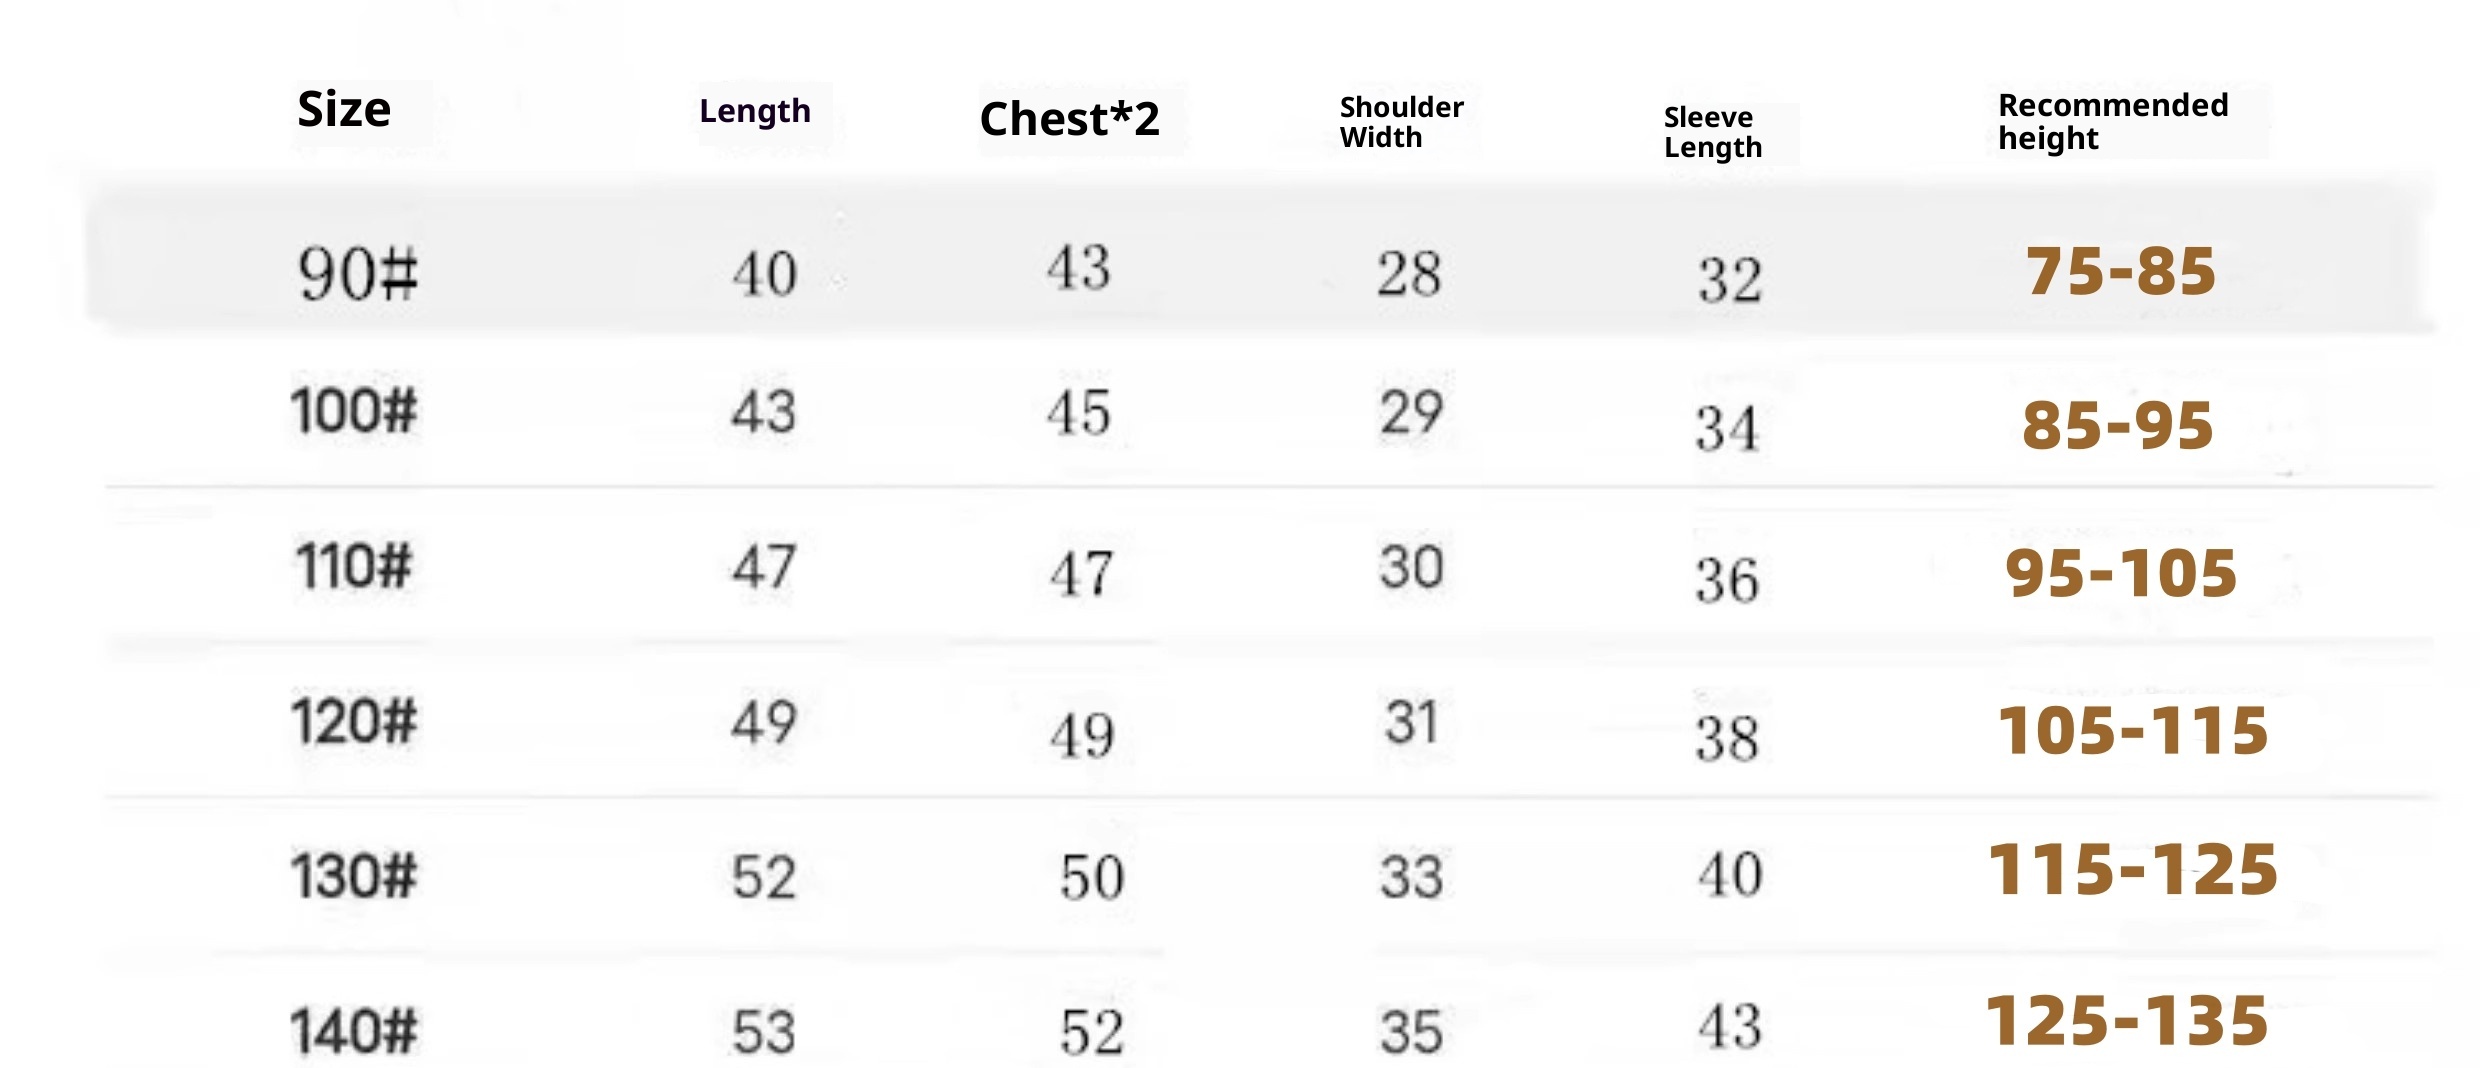Click the 85-95 recommended height value

click(x=2117, y=425)
